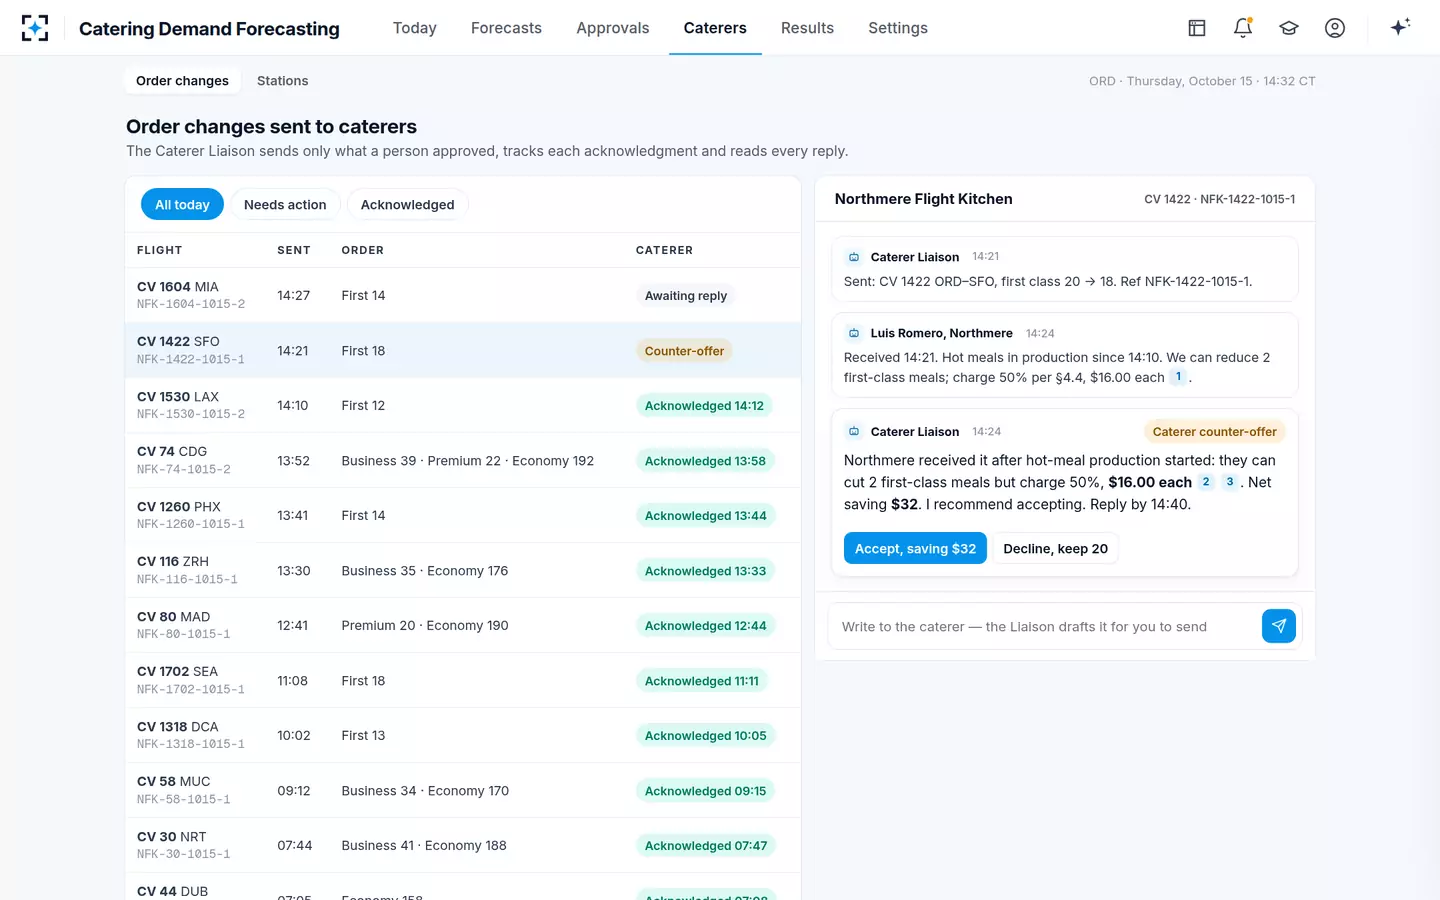Select the CV 1422 SFO row
Viewport: 1440px width, 900px height.
463,350
